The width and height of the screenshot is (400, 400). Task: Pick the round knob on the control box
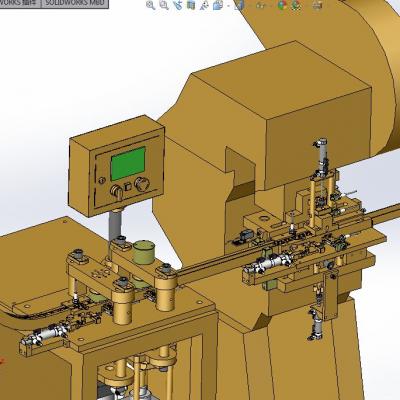[x=142, y=184]
